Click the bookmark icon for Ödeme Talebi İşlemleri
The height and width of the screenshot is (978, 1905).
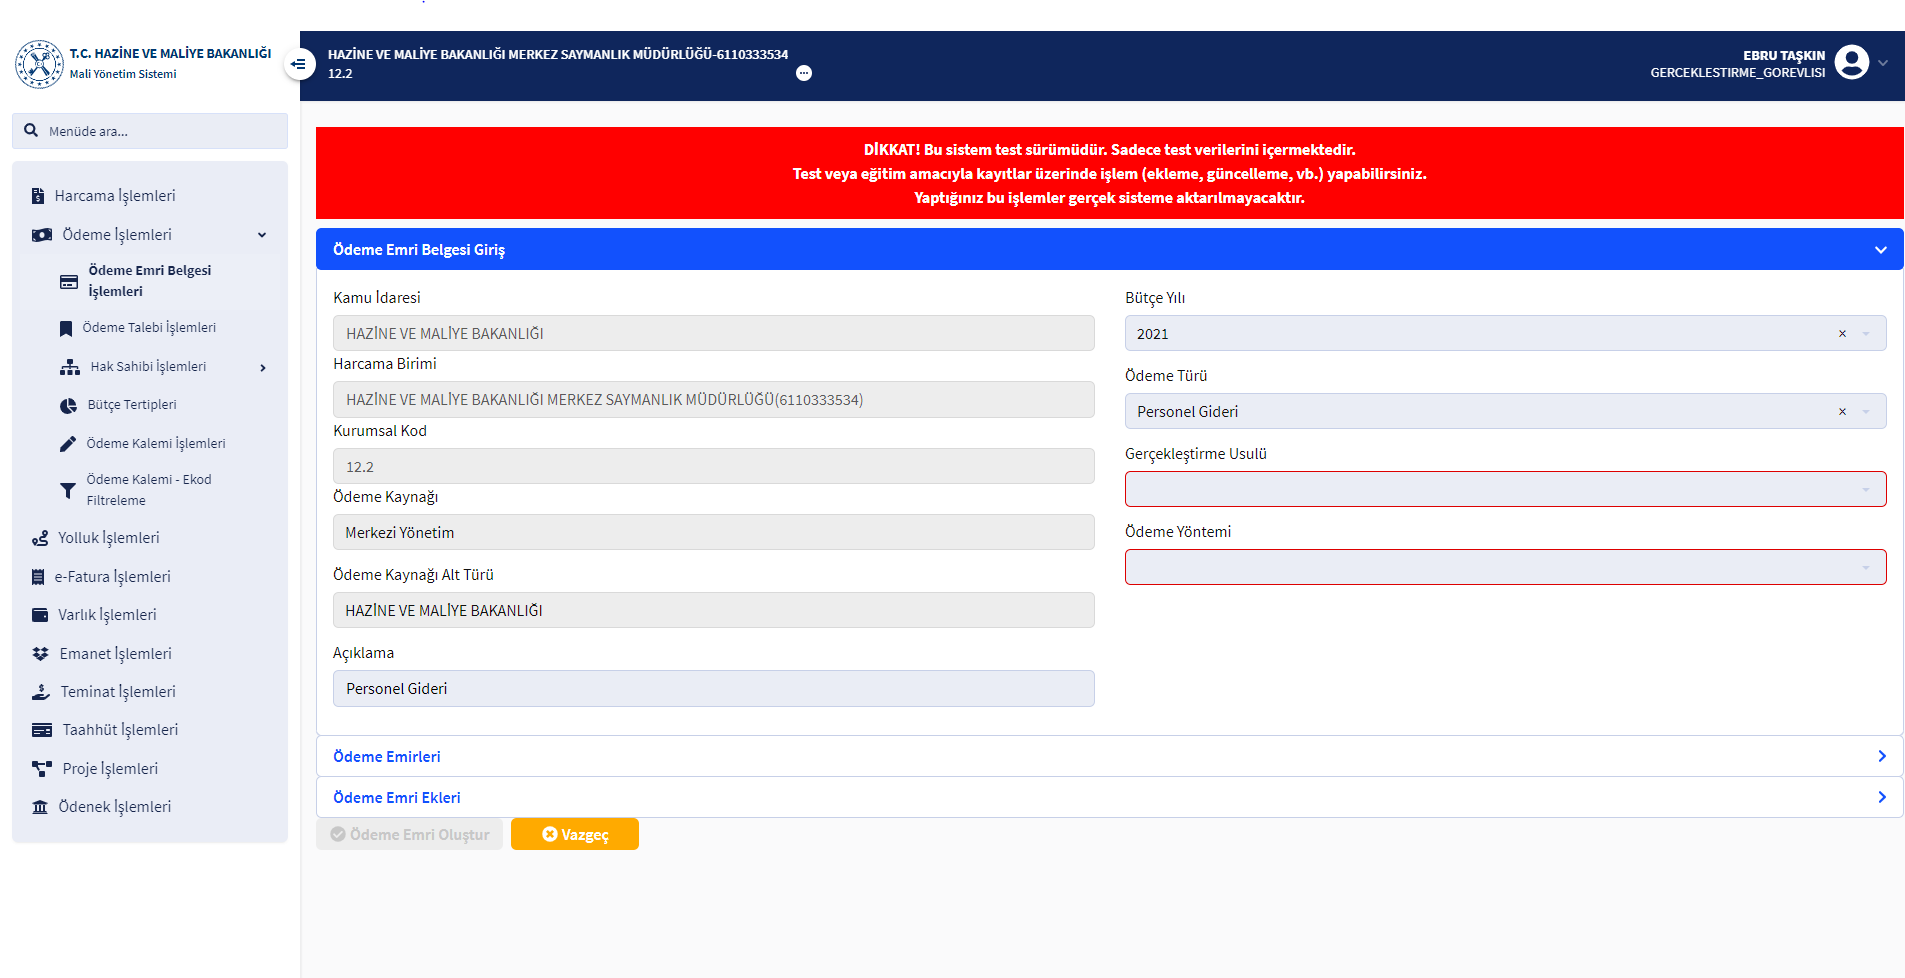[x=66, y=328]
